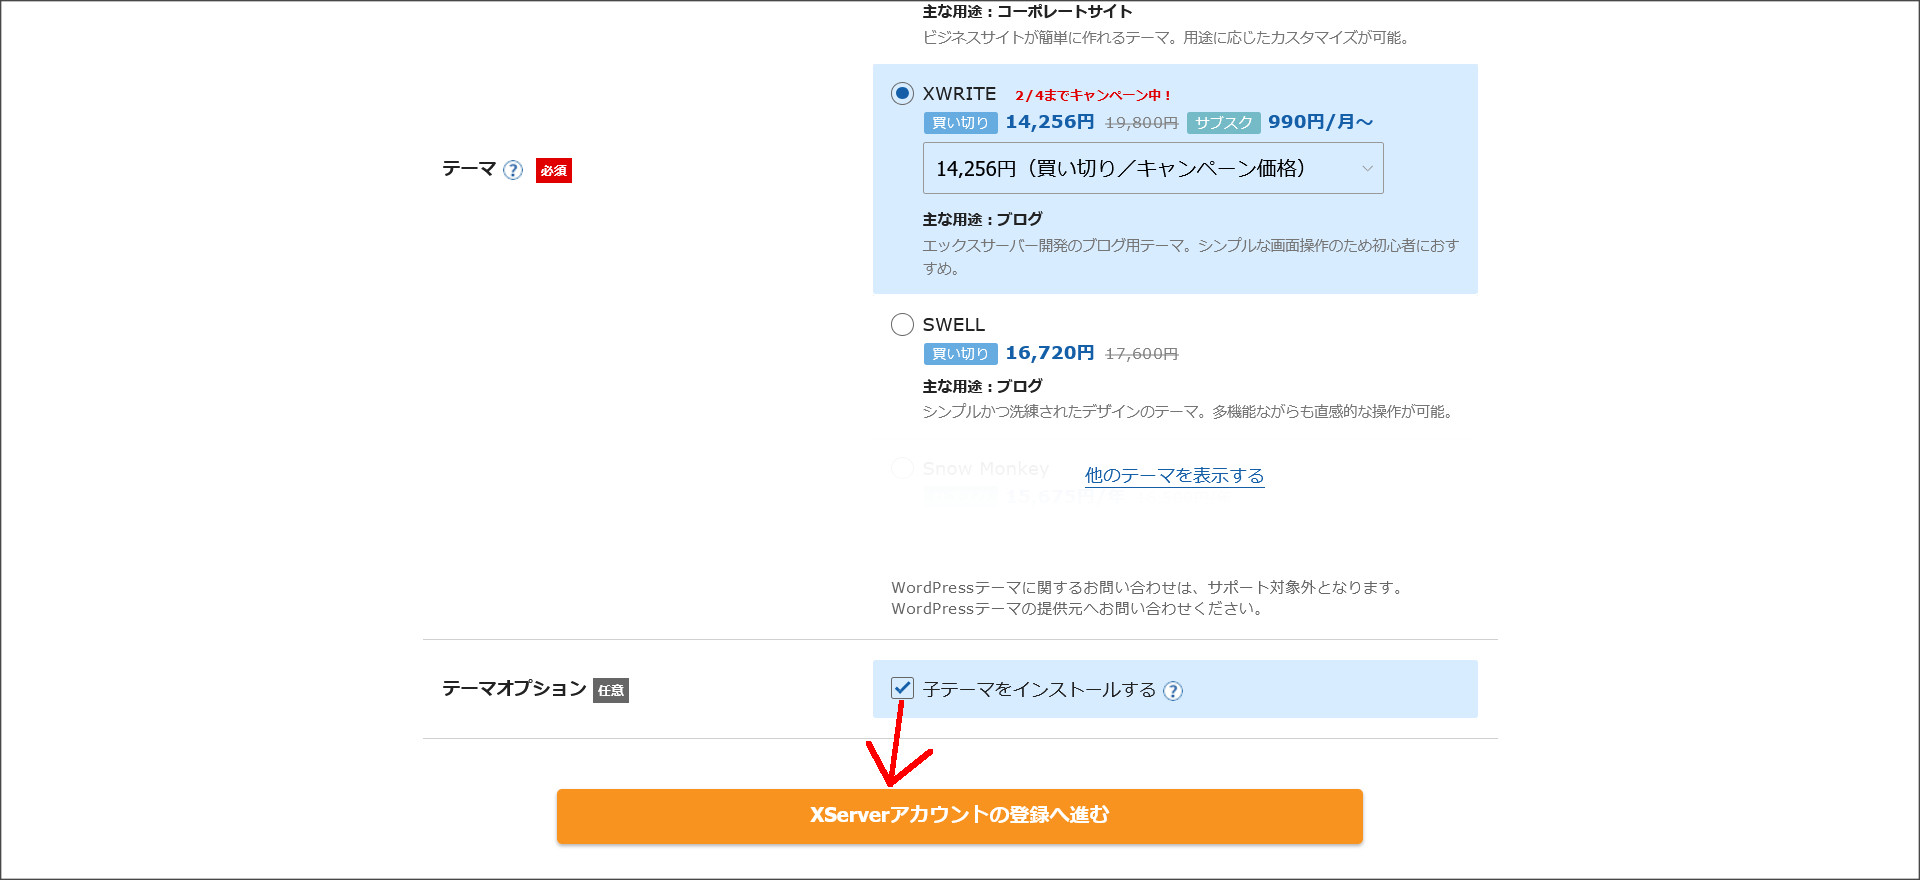The height and width of the screenshot is (880, 1920).
Task: Select the SWELL theme radio button
Action: click(902, 325)
